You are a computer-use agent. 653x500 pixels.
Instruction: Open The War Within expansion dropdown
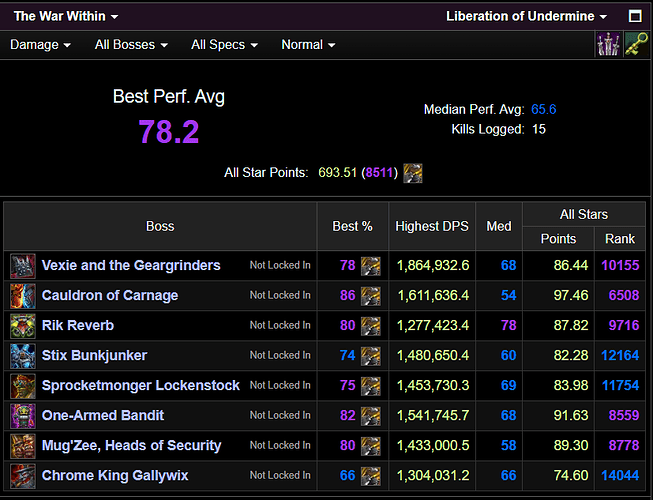tap(66, 16)
